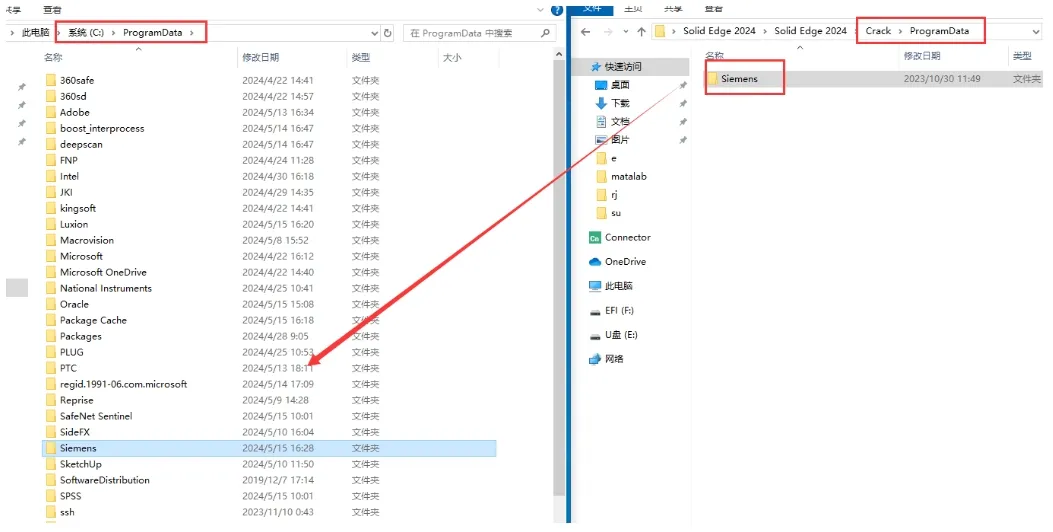Select the Oracle folder icon

click(x=51, y=304)
